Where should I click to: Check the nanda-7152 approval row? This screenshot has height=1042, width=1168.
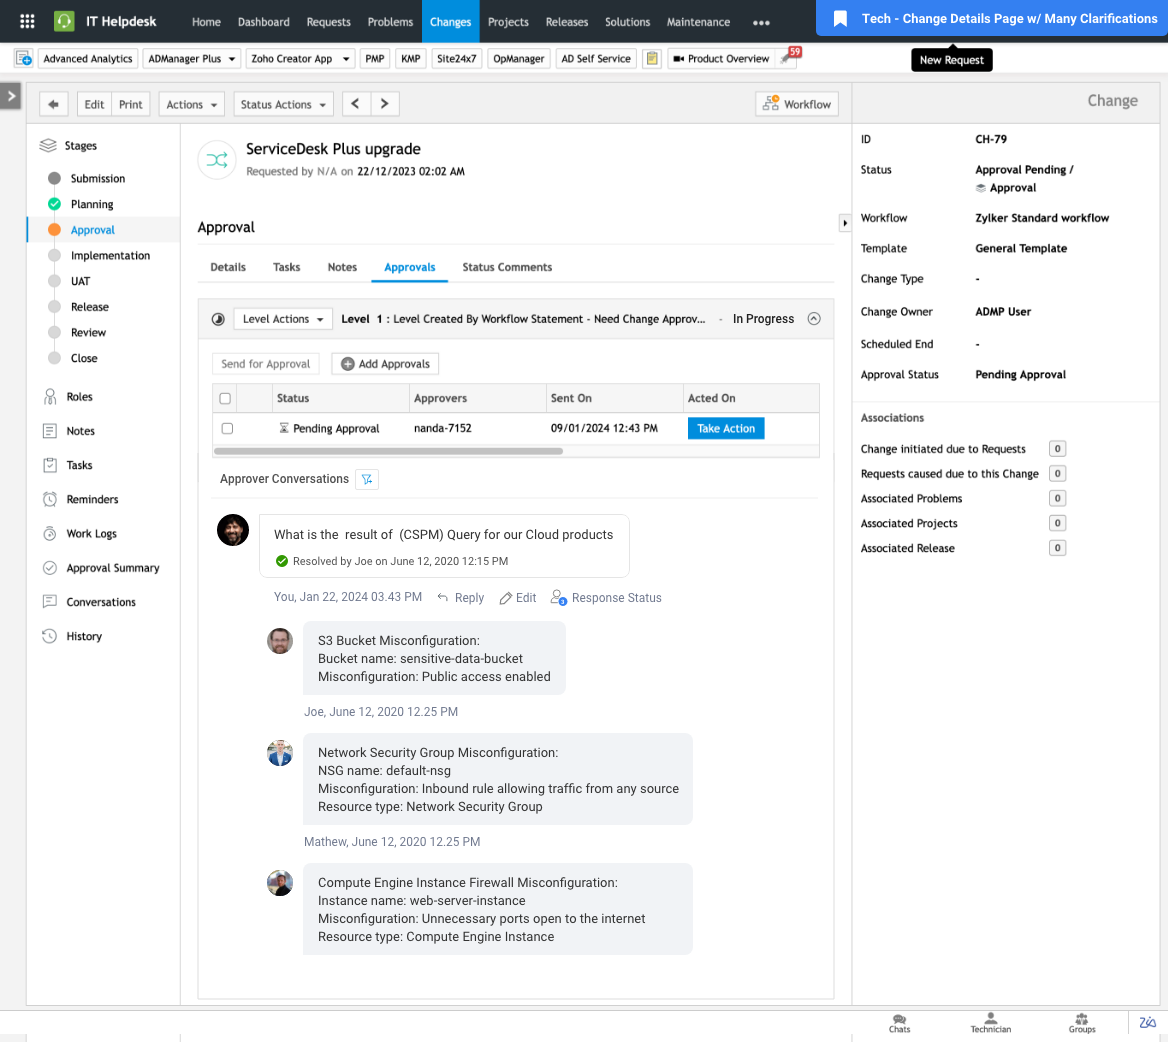click(x=227, y=428)
